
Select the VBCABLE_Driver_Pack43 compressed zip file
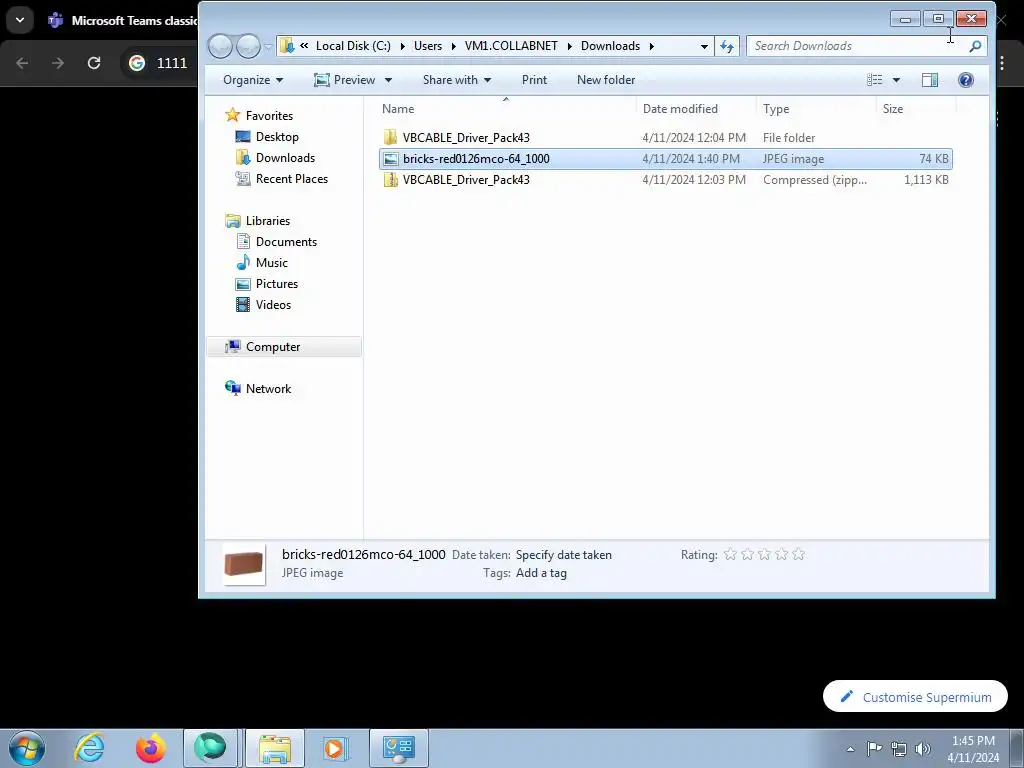click(665, 180)
